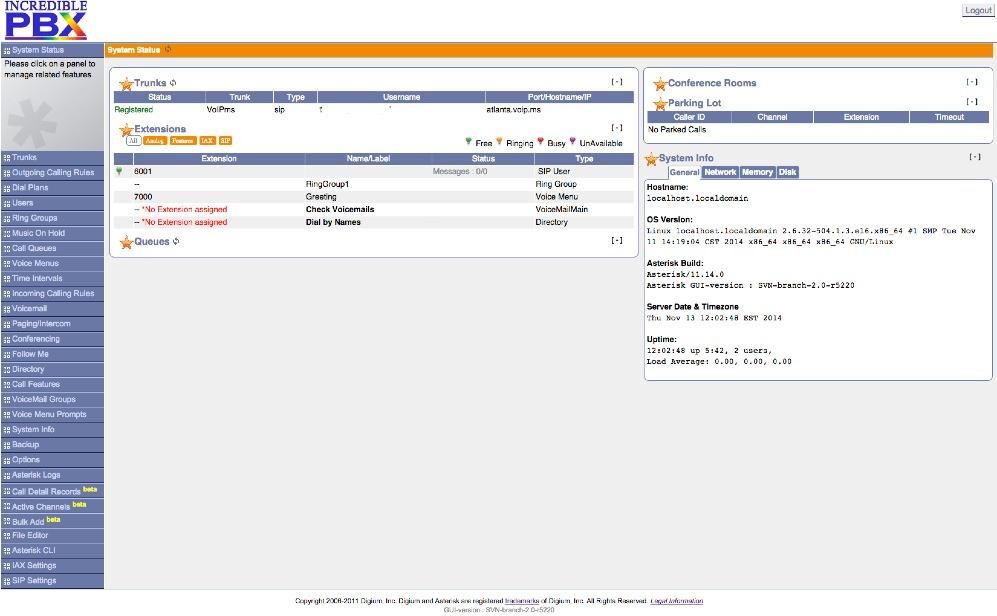Screen dimensions: 997x616
Task: Click the star icon beside System Info
Action: (651, 159)
